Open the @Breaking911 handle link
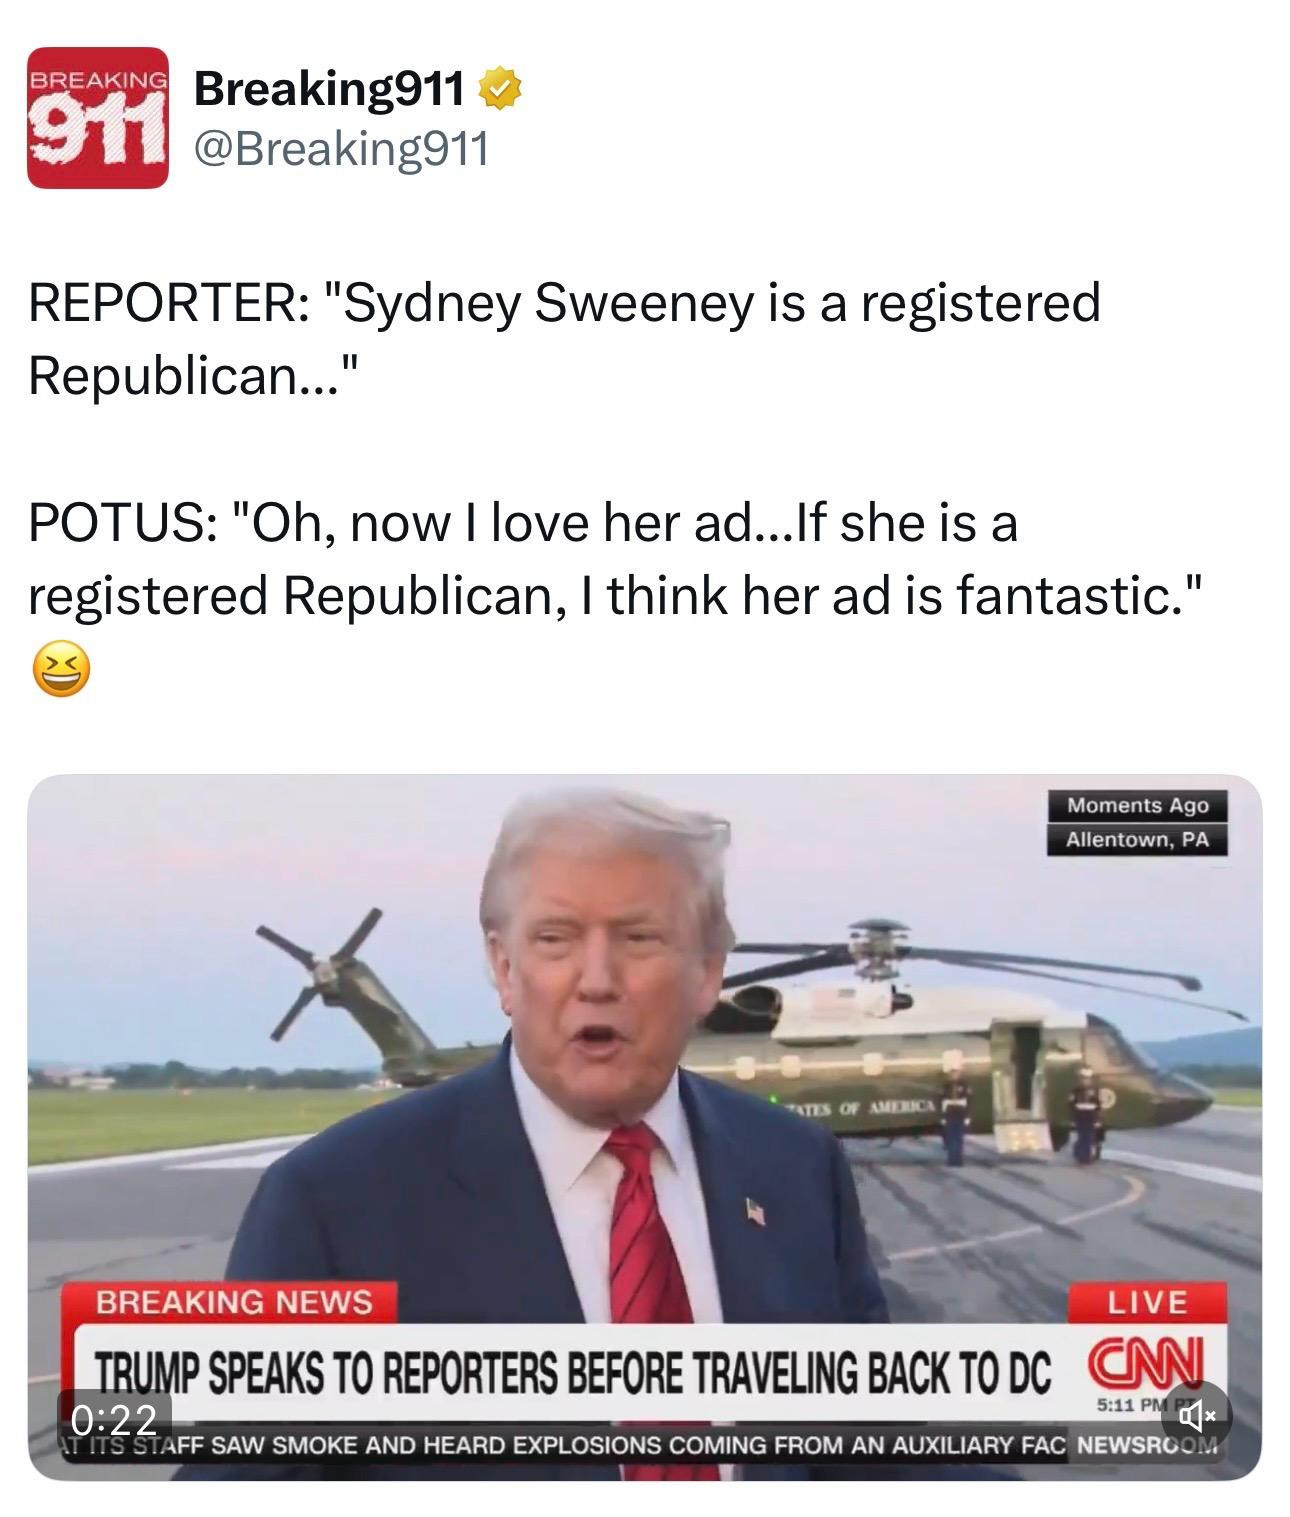Image resolution: width=1290 pixels, height=1517 pixels. 341,150
